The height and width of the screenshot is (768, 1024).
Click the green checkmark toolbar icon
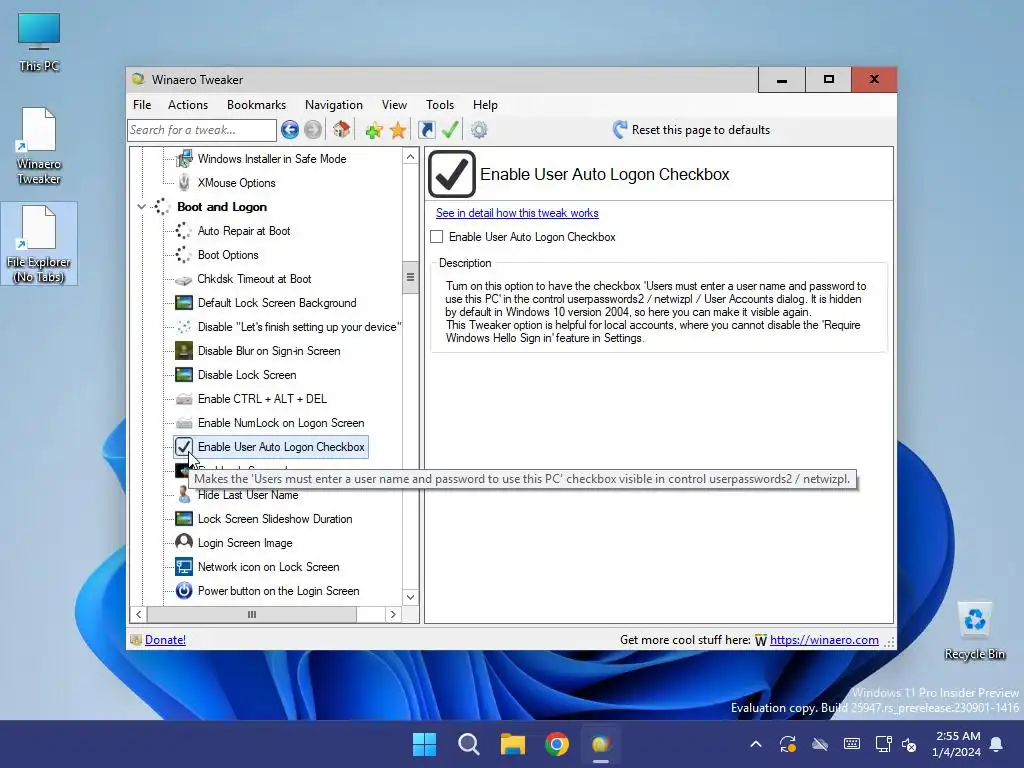[450, 130]
